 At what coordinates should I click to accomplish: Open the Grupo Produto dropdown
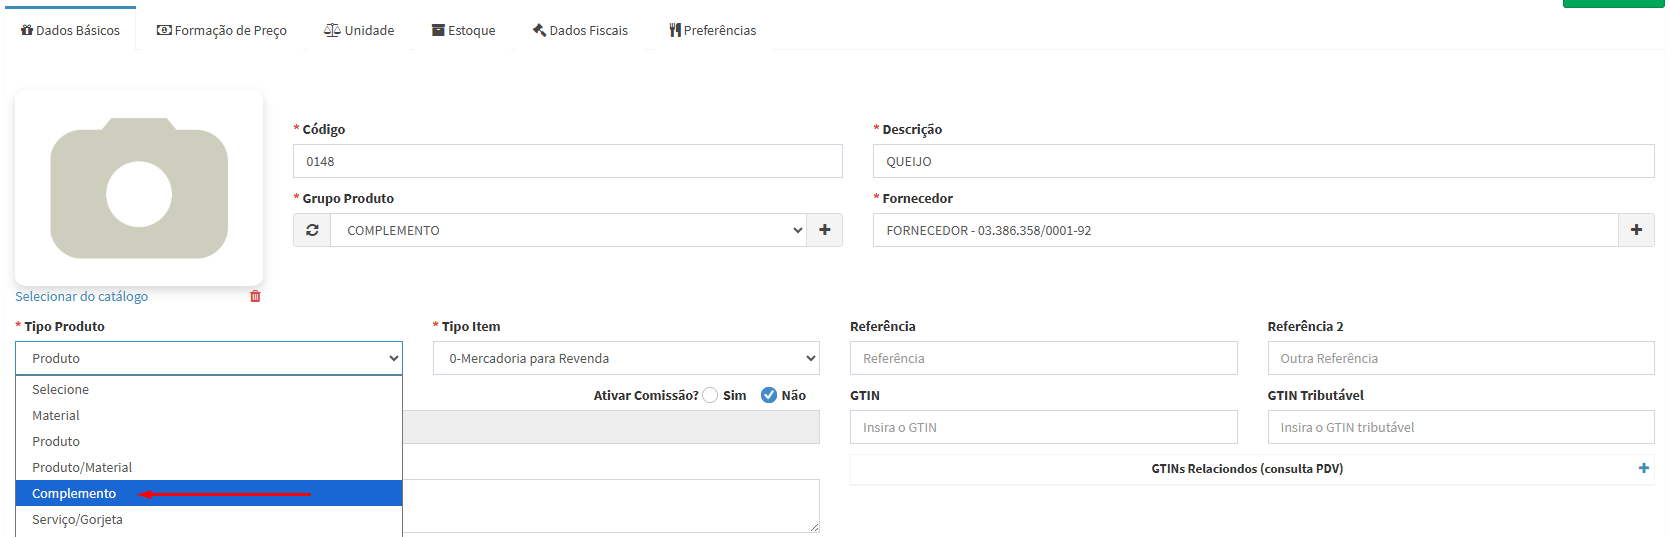pyautogui.click(x=568, y=230)
